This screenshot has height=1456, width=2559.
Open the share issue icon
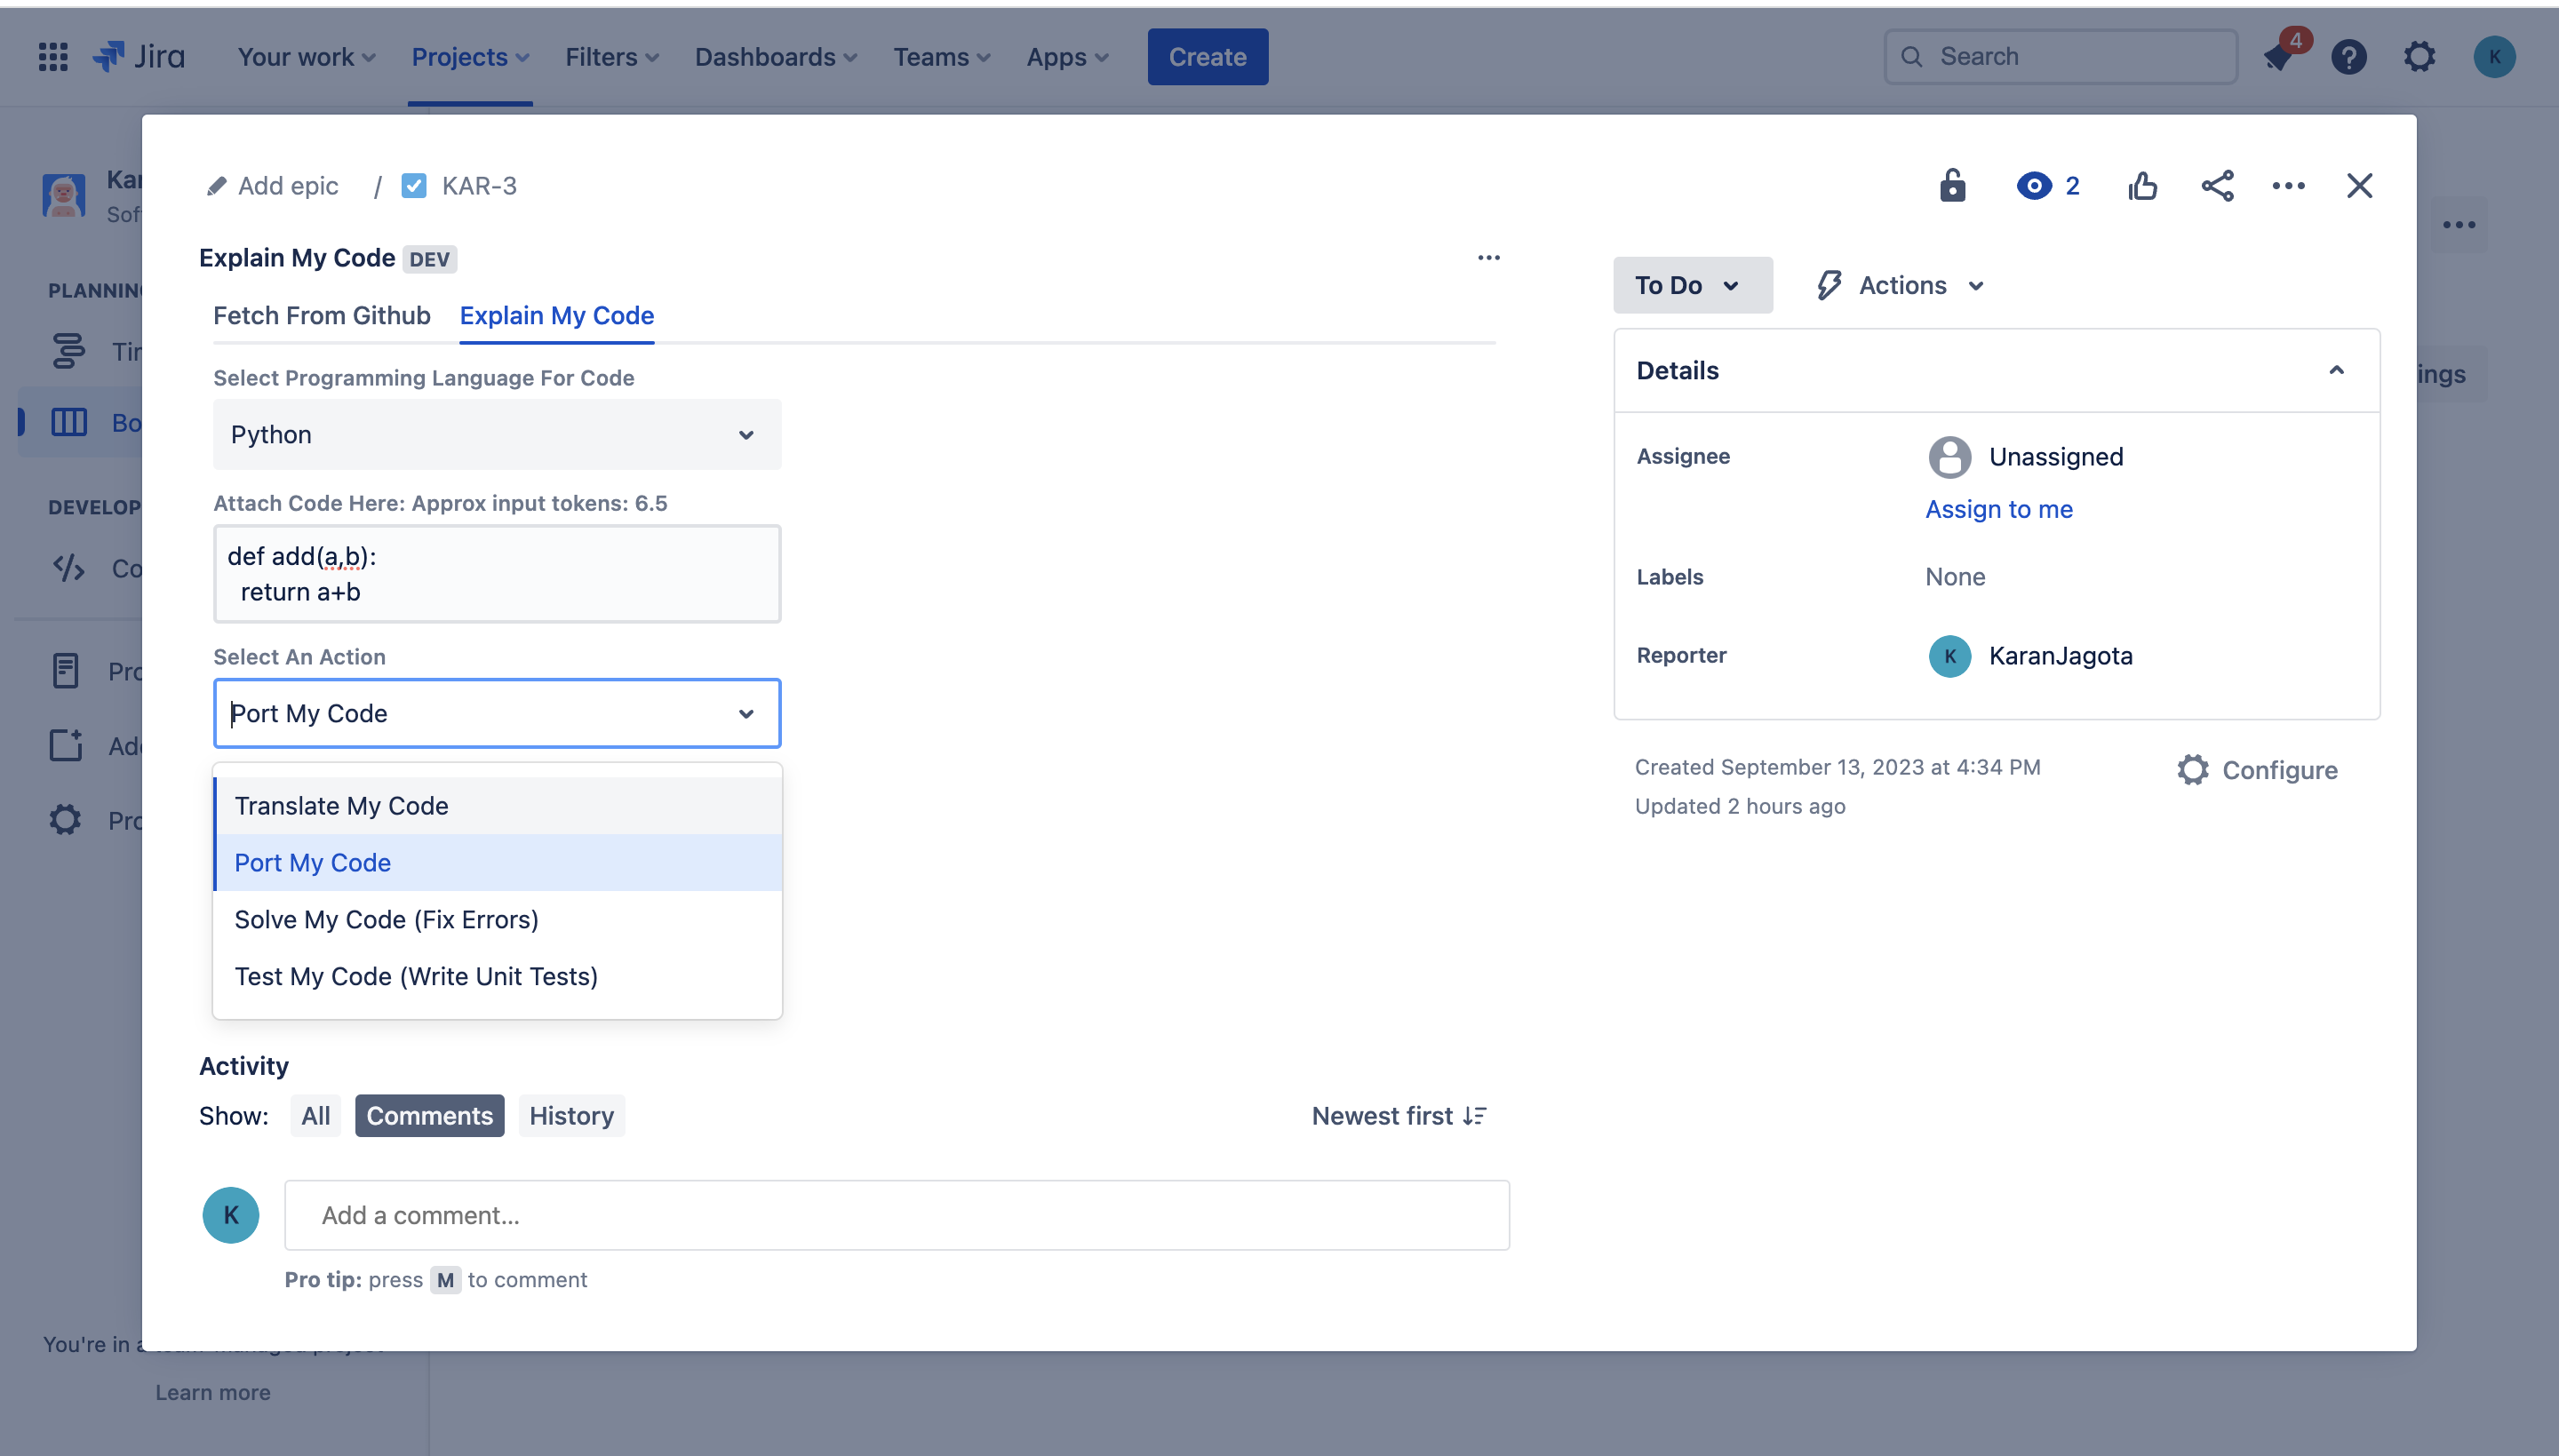pyautogui.click(x=2217, y=185)
